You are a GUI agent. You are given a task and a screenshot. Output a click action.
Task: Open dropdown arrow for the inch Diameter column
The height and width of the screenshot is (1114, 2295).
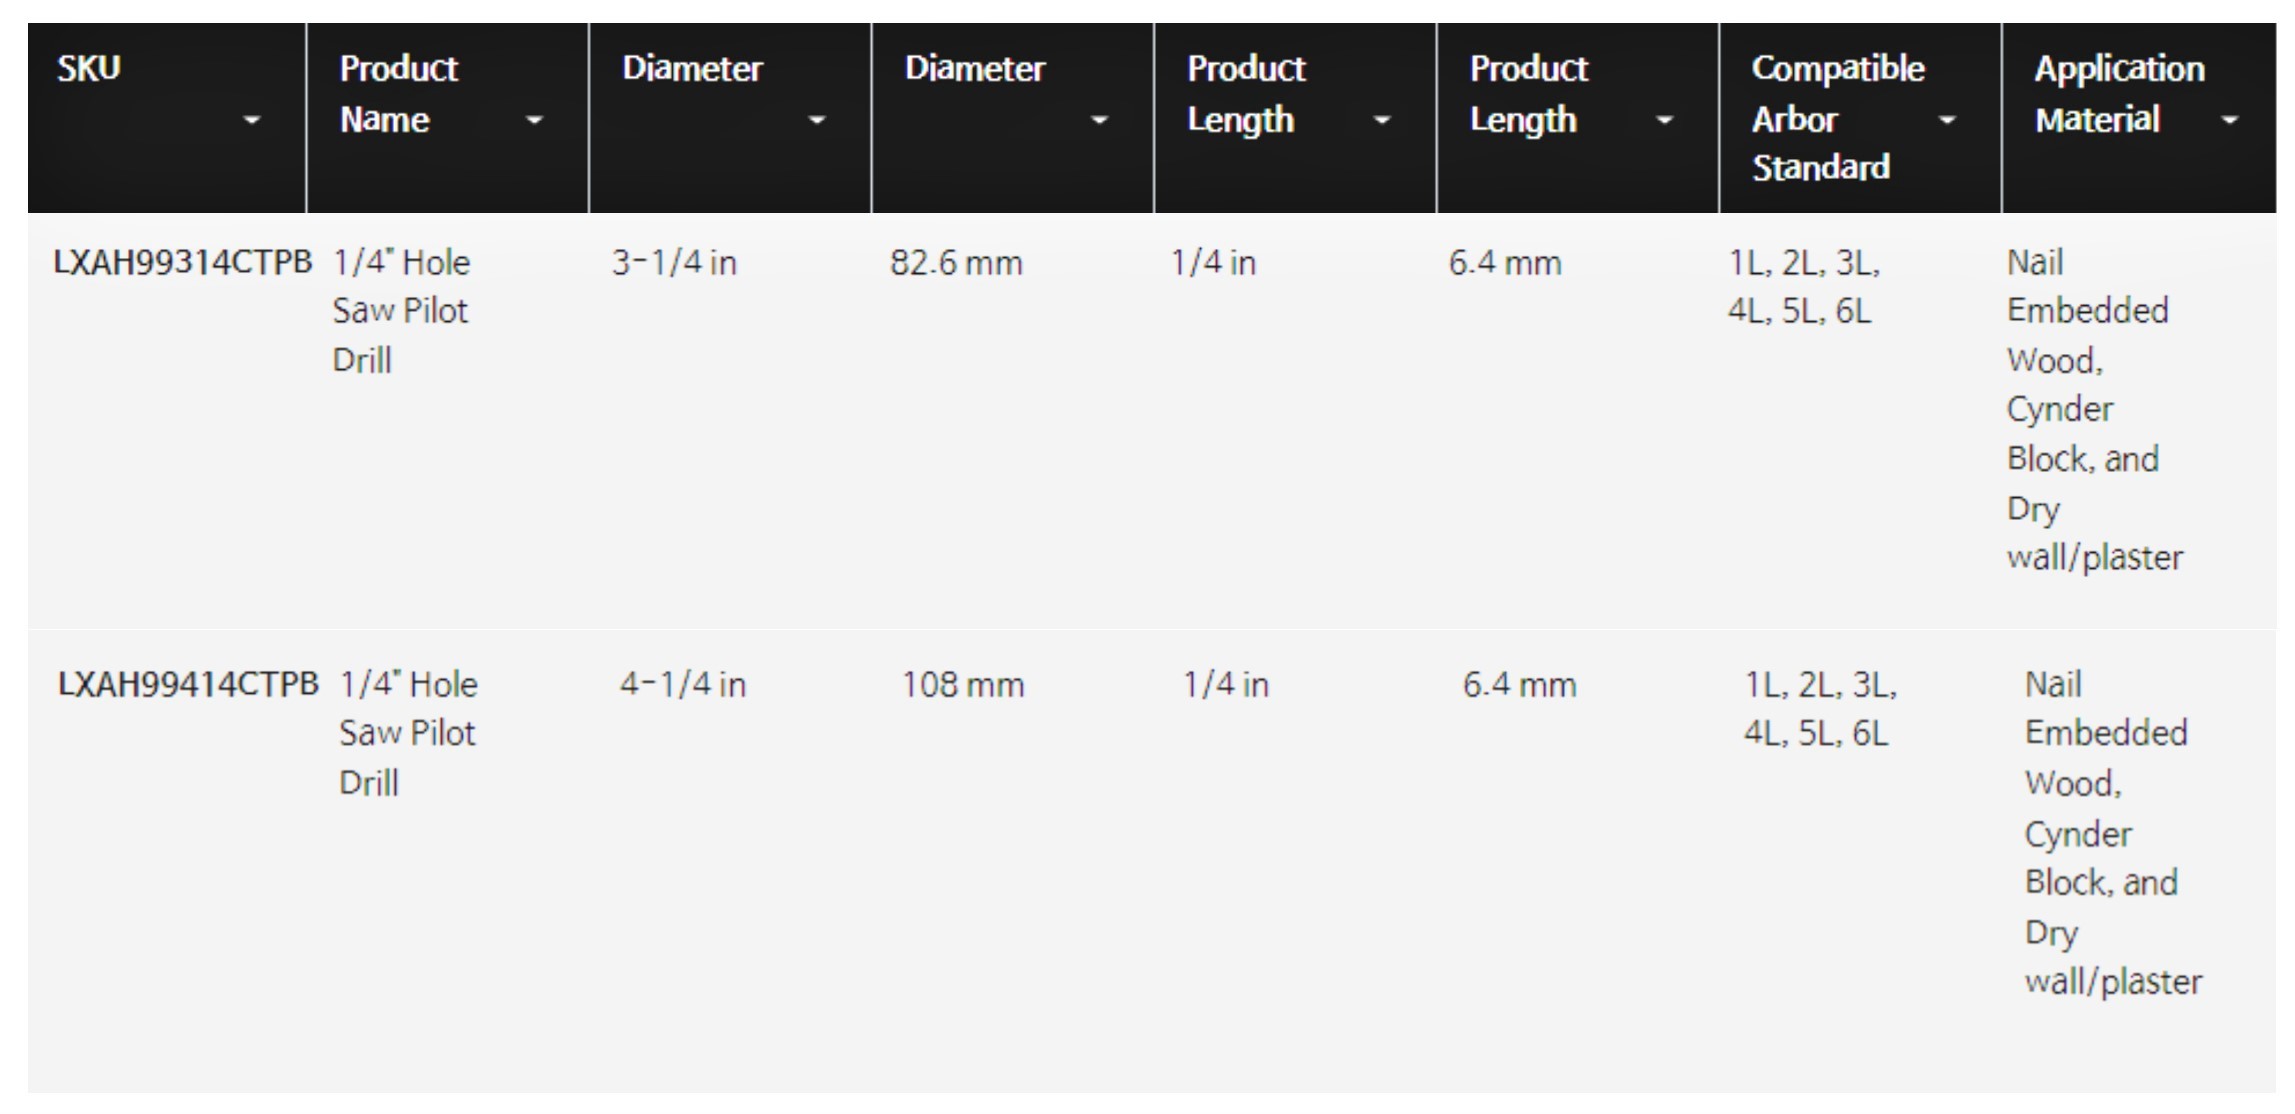[x=816, y=121]
